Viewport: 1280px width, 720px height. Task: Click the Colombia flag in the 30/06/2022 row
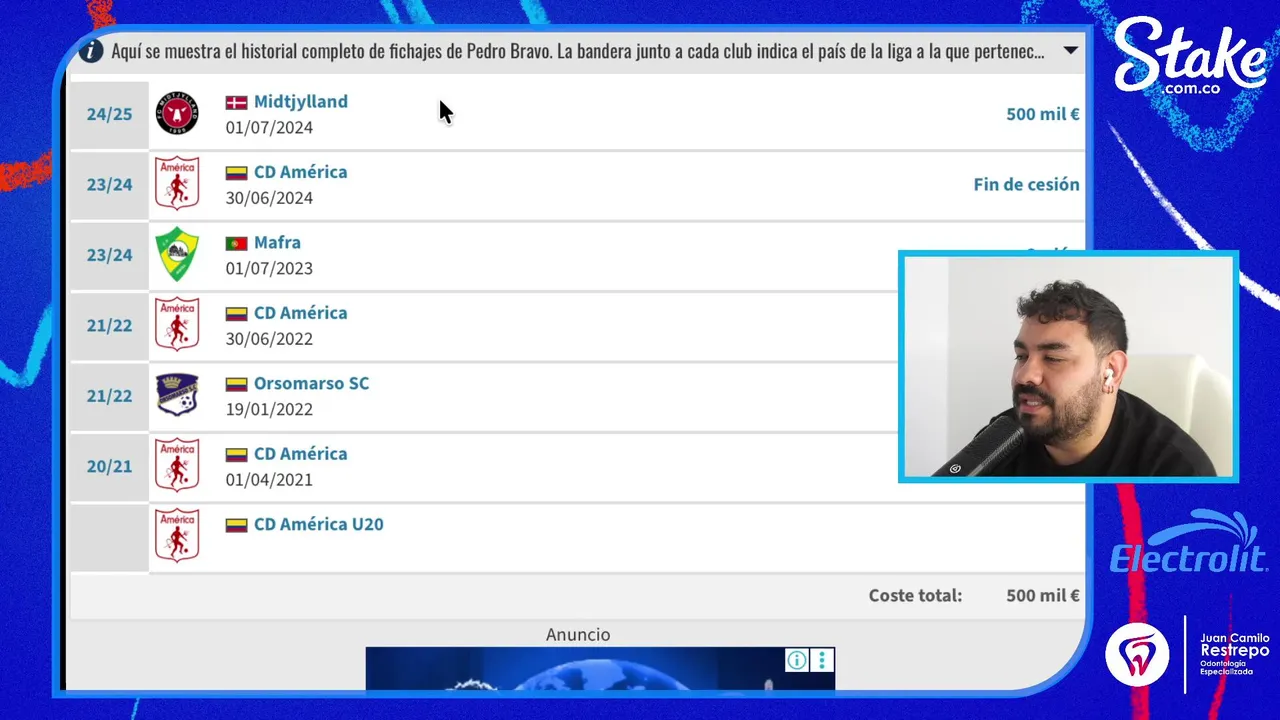tap(236, 313)
